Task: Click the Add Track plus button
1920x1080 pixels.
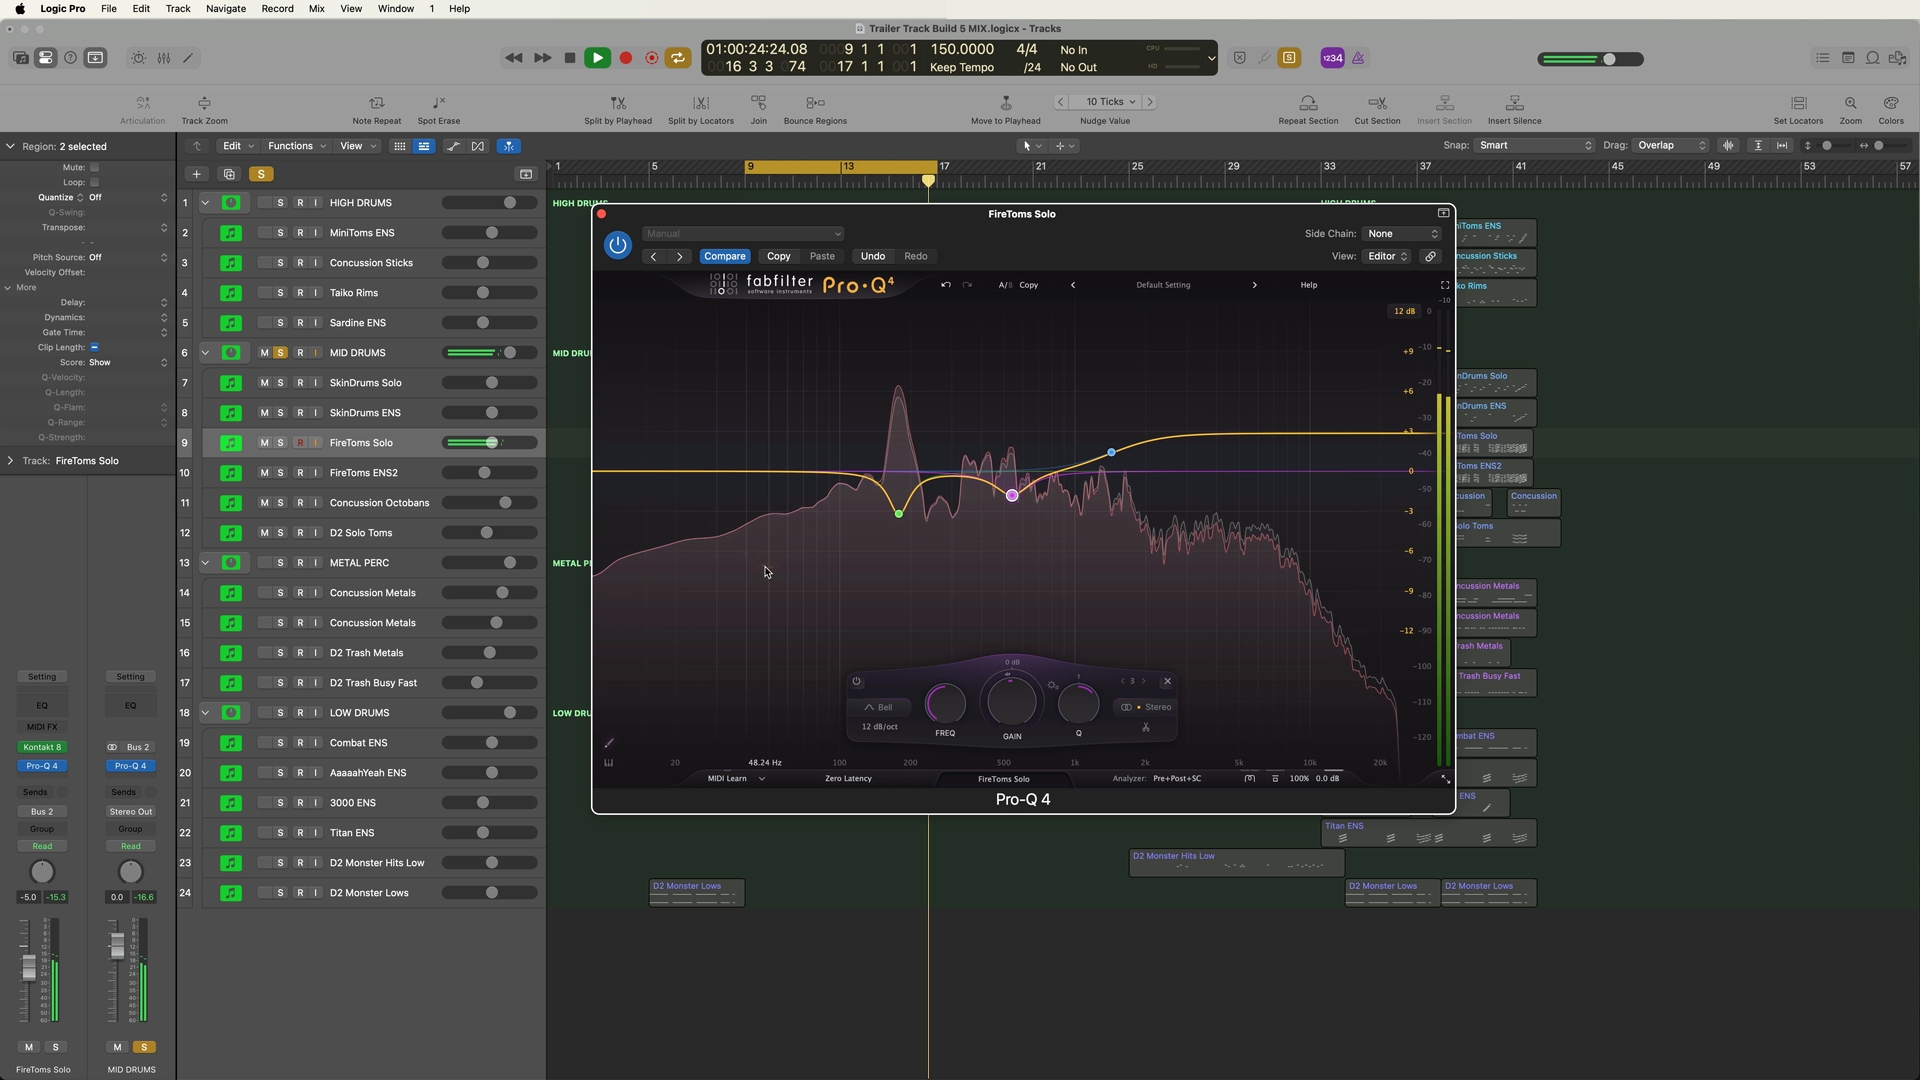Action: [x=197, y=174]
